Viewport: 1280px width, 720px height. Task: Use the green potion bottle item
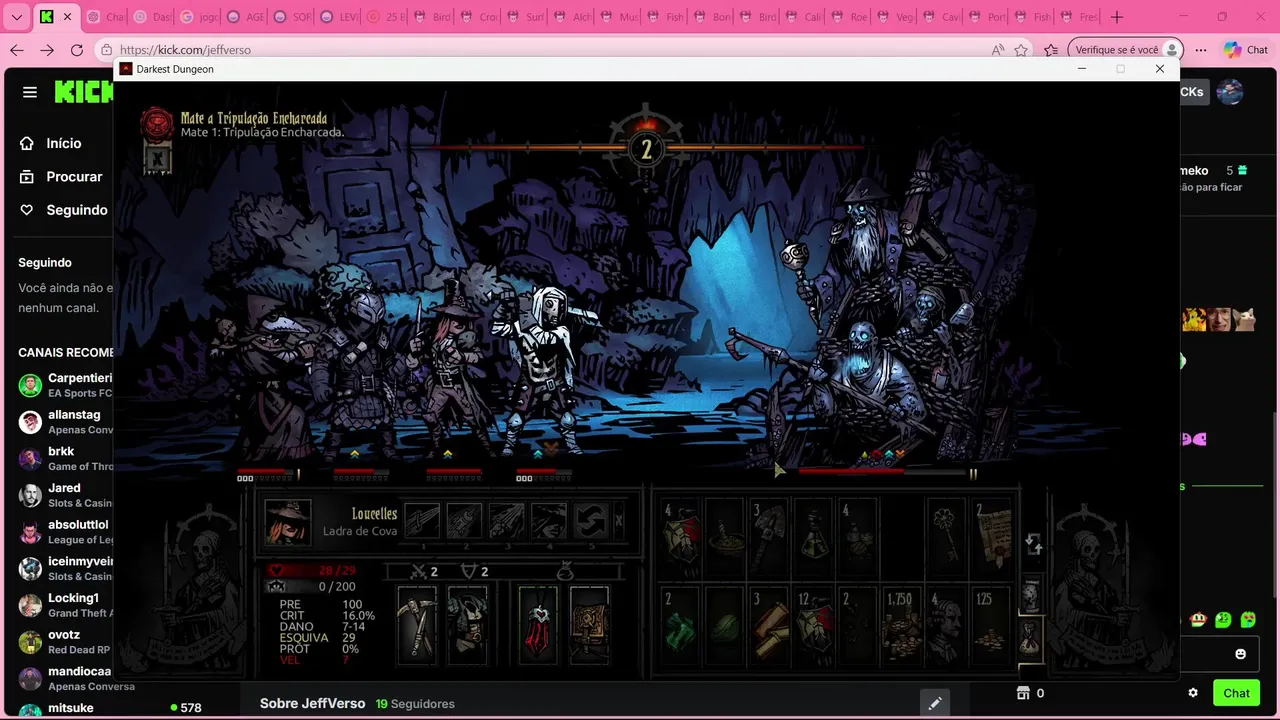click(x=814, y=535)
